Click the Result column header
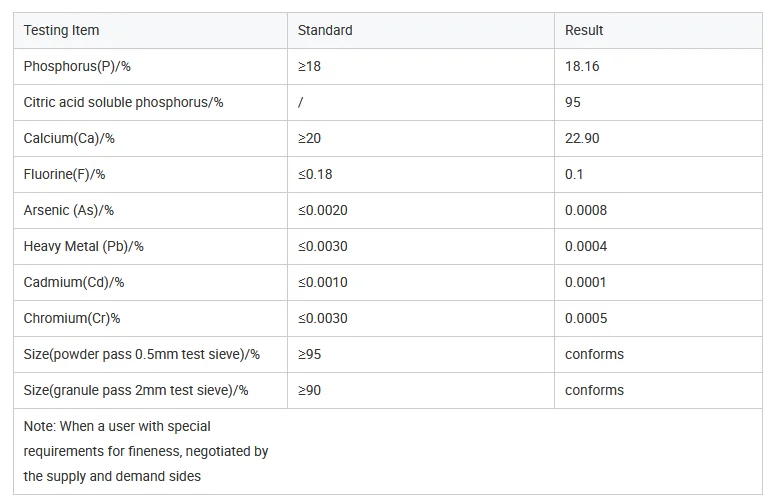Image resolution: width=772 pixels, height=502 pixels. coord(584,30)
